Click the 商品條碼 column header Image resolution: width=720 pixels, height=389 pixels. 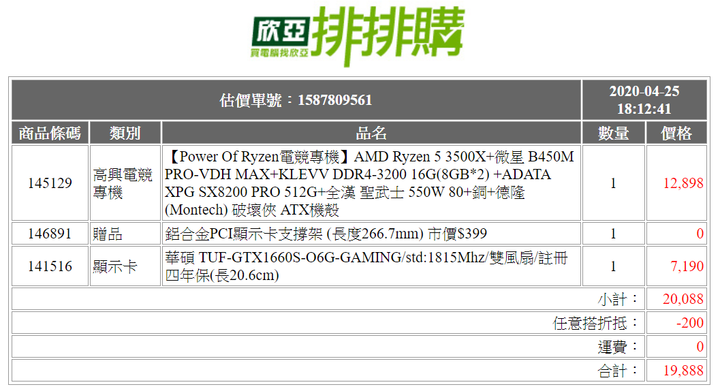click(50, 133)
